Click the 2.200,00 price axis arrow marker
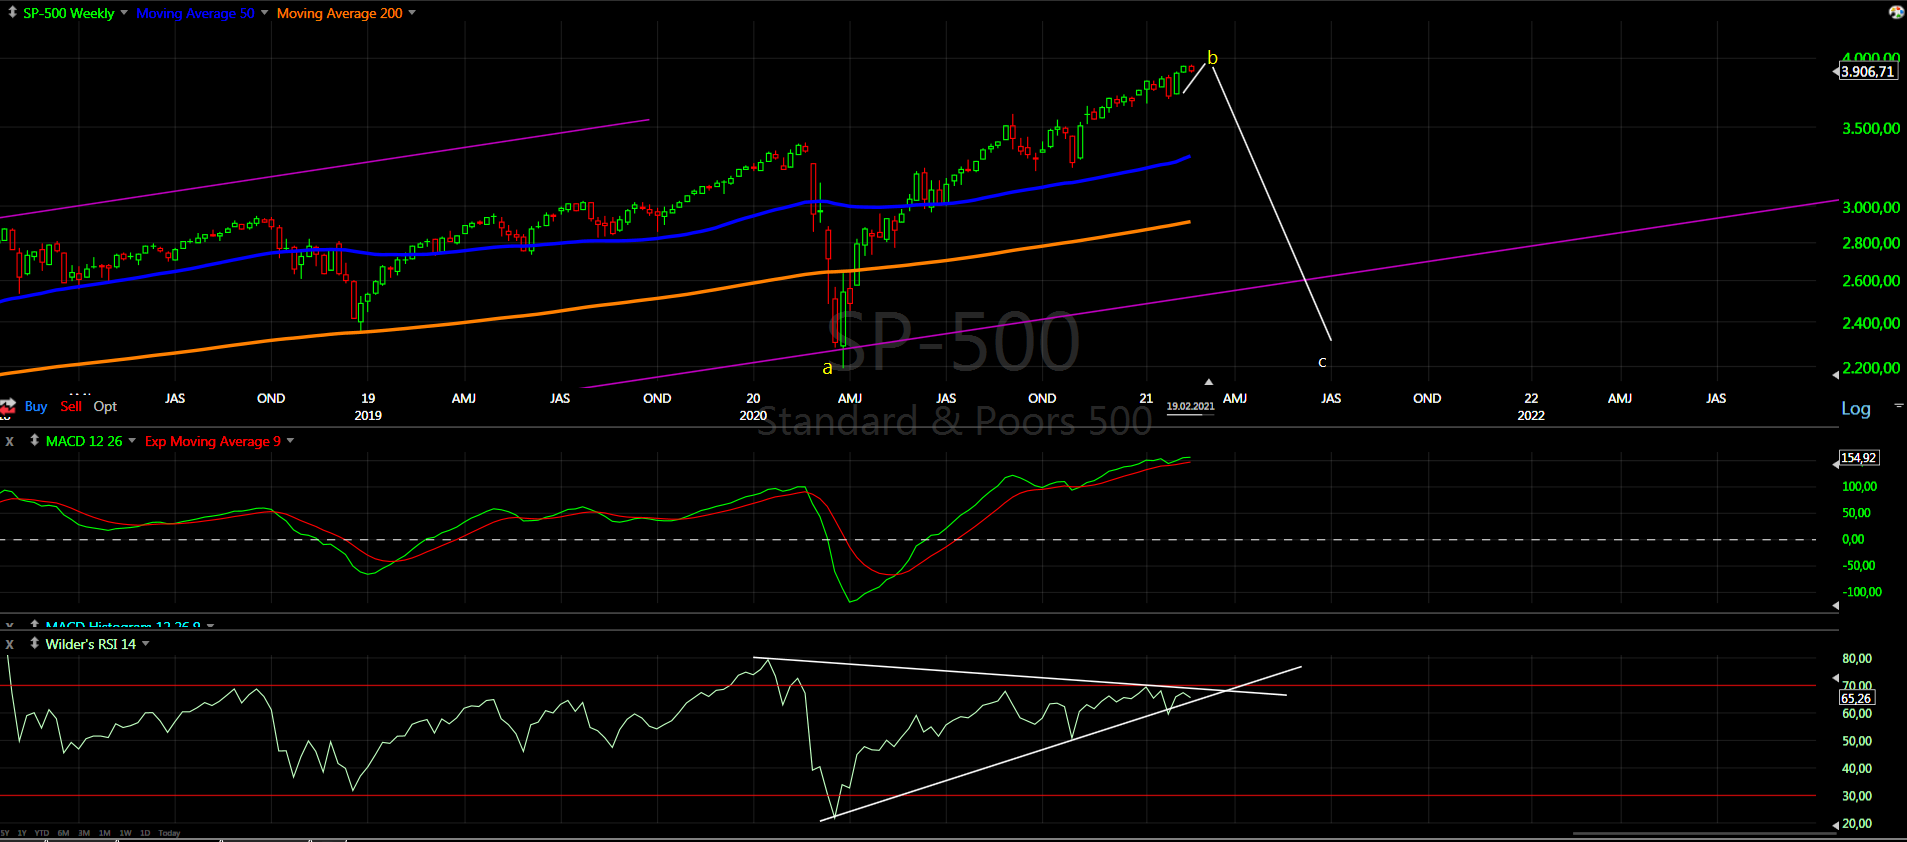Screen dimensions: 1907x842 tap(1835, 374)
